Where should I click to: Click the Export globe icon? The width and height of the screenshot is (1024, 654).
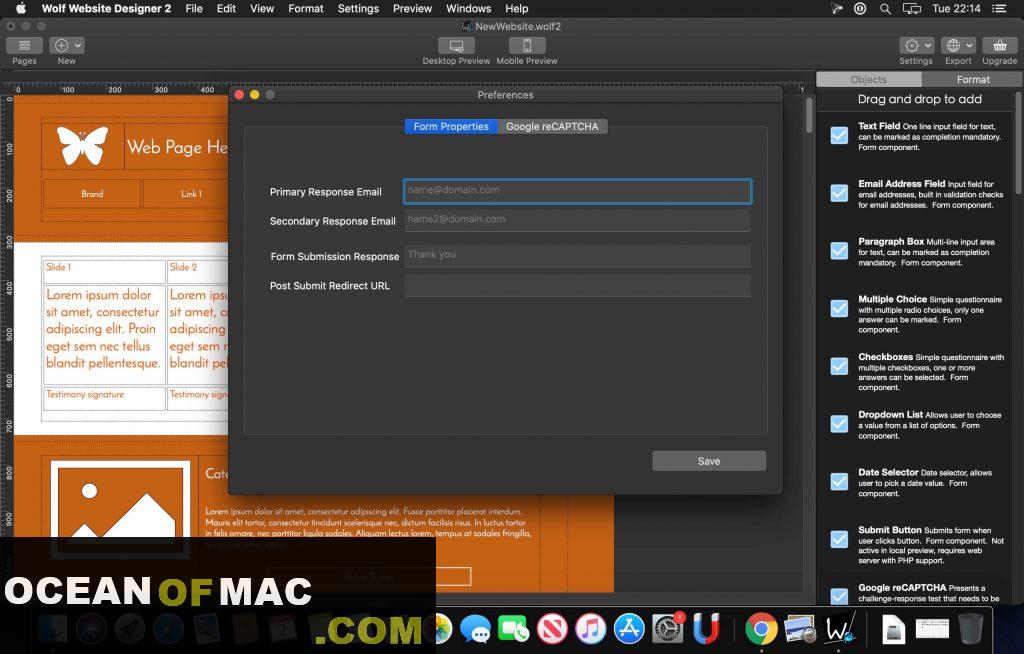click(x=953, y=45)
